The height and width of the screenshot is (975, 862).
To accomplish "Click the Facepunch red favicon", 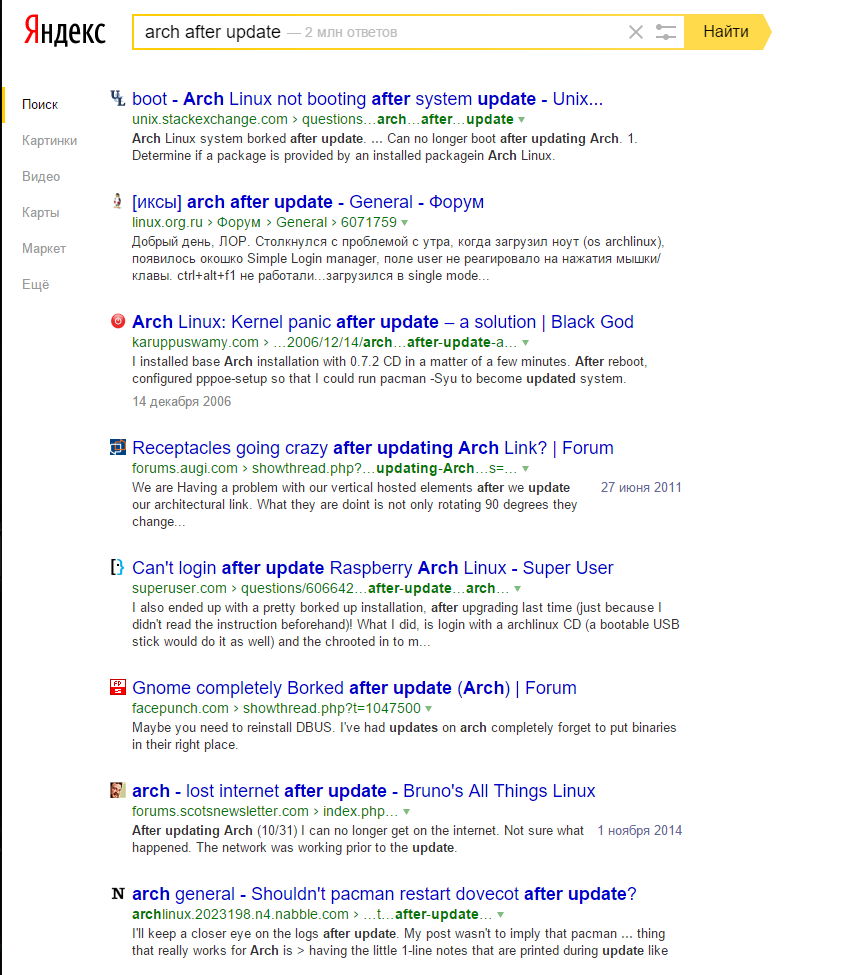I will point(118,687).
